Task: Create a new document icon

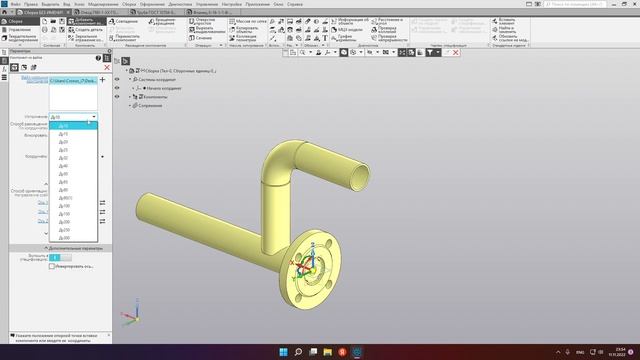Action: pos(44,21)
